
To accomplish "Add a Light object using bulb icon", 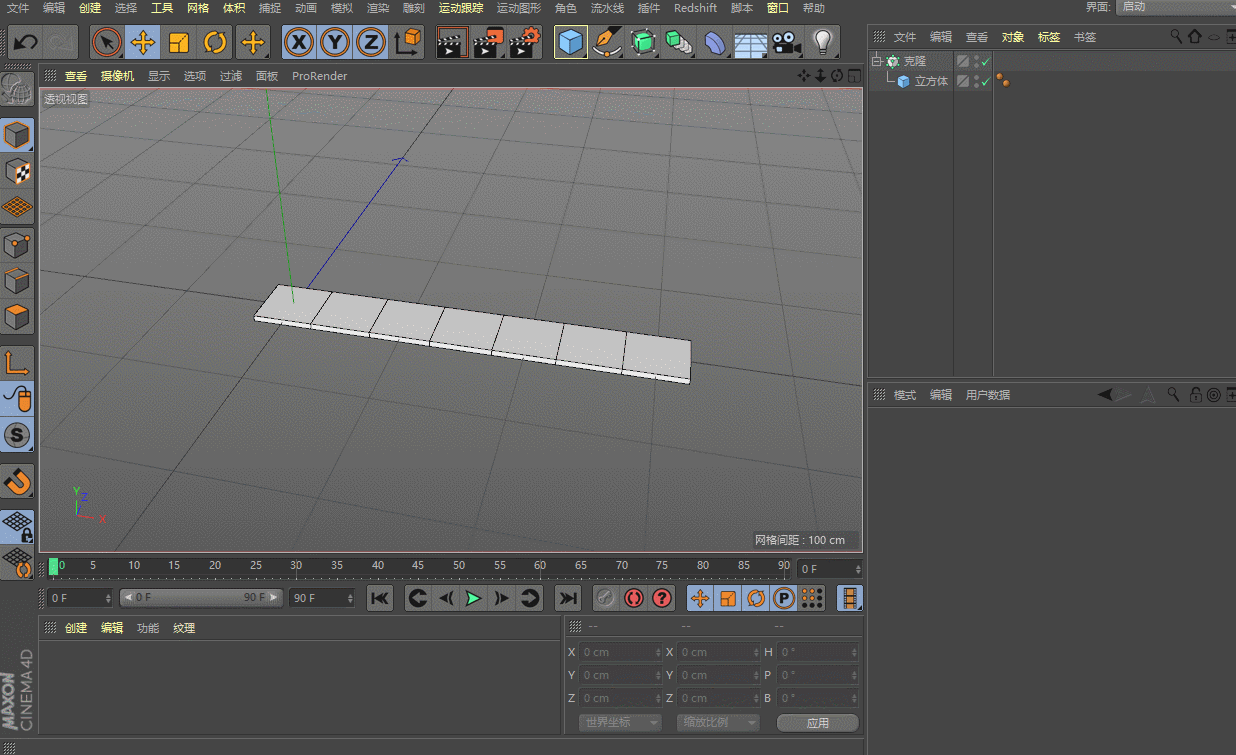I will click(x=822, y=43).
